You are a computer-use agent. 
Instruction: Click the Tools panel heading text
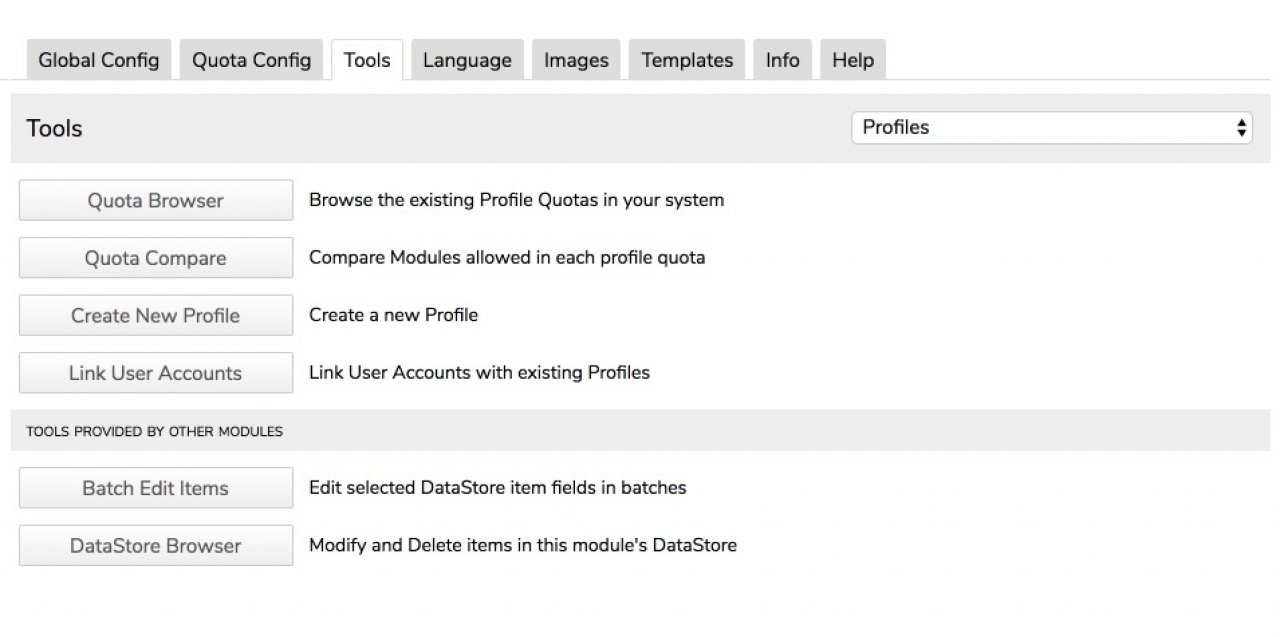(55, 129)
